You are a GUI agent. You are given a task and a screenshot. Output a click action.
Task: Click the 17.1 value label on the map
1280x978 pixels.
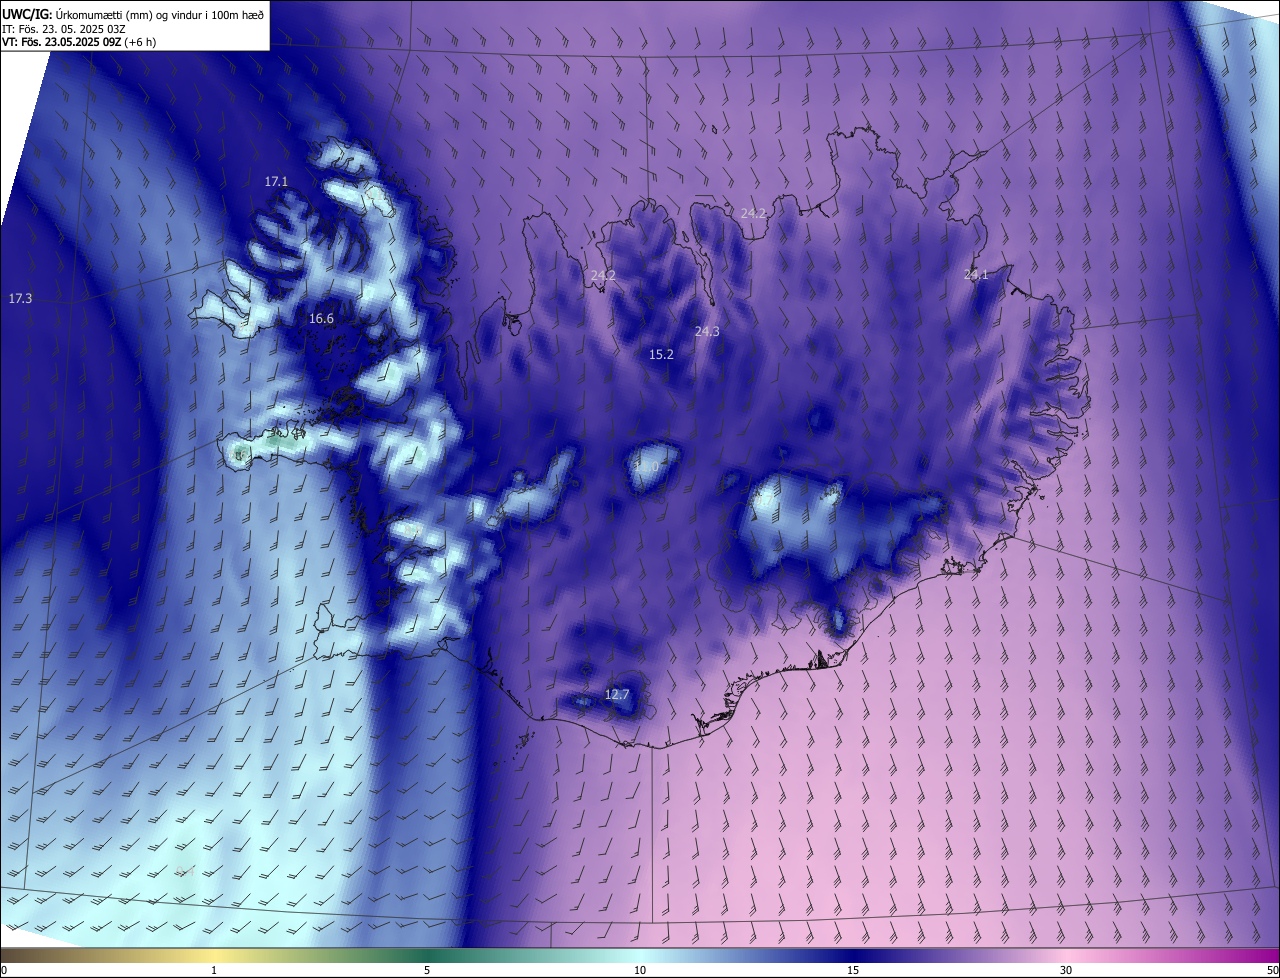276,182
